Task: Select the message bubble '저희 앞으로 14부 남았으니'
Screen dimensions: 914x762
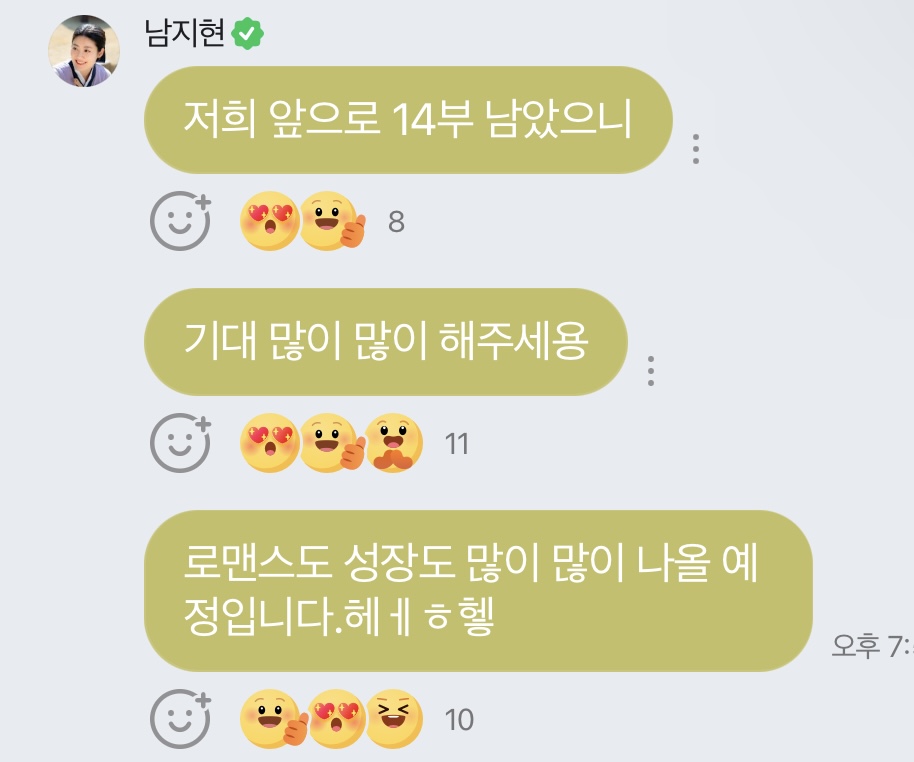Action: click(408, 120)
